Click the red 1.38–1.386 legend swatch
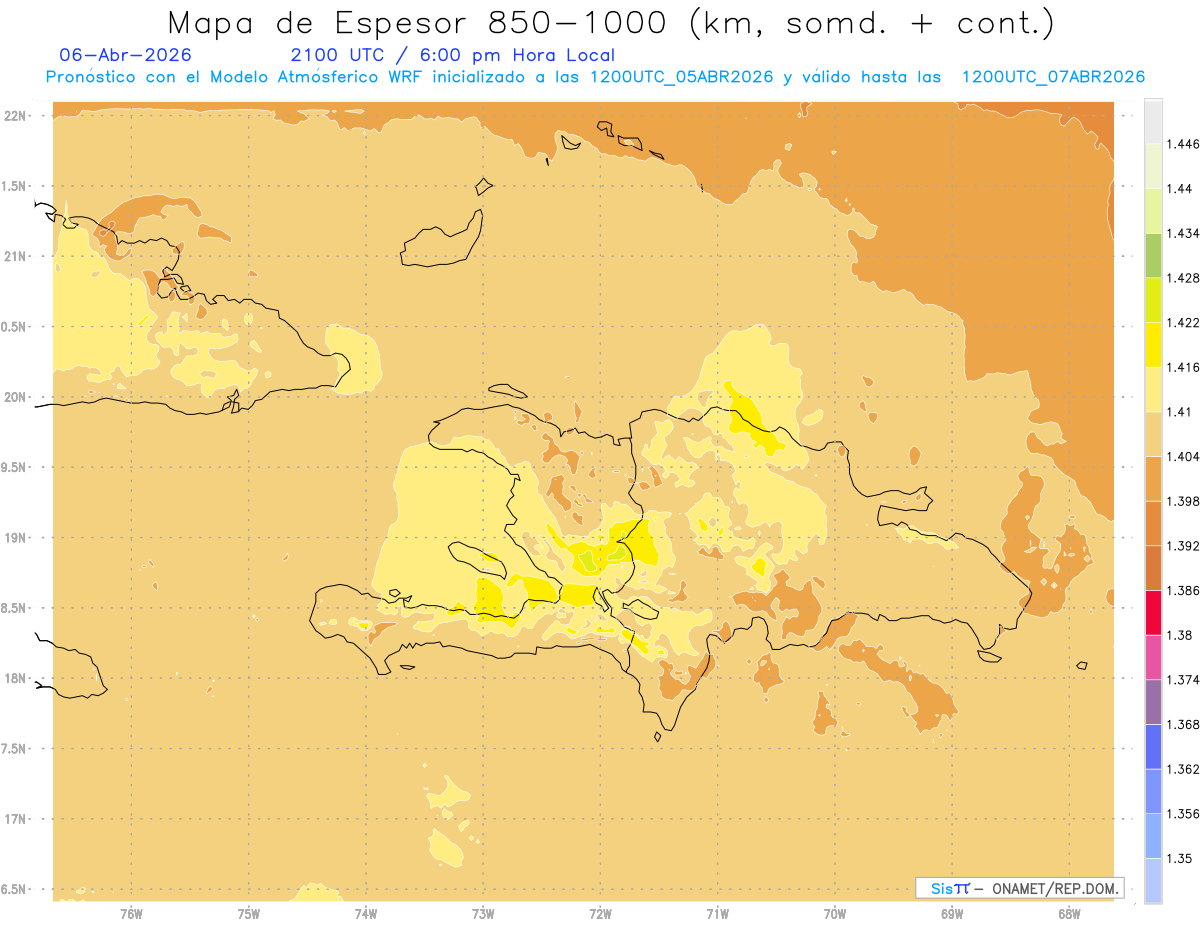1200x927 pixels. coord(1153,613)
